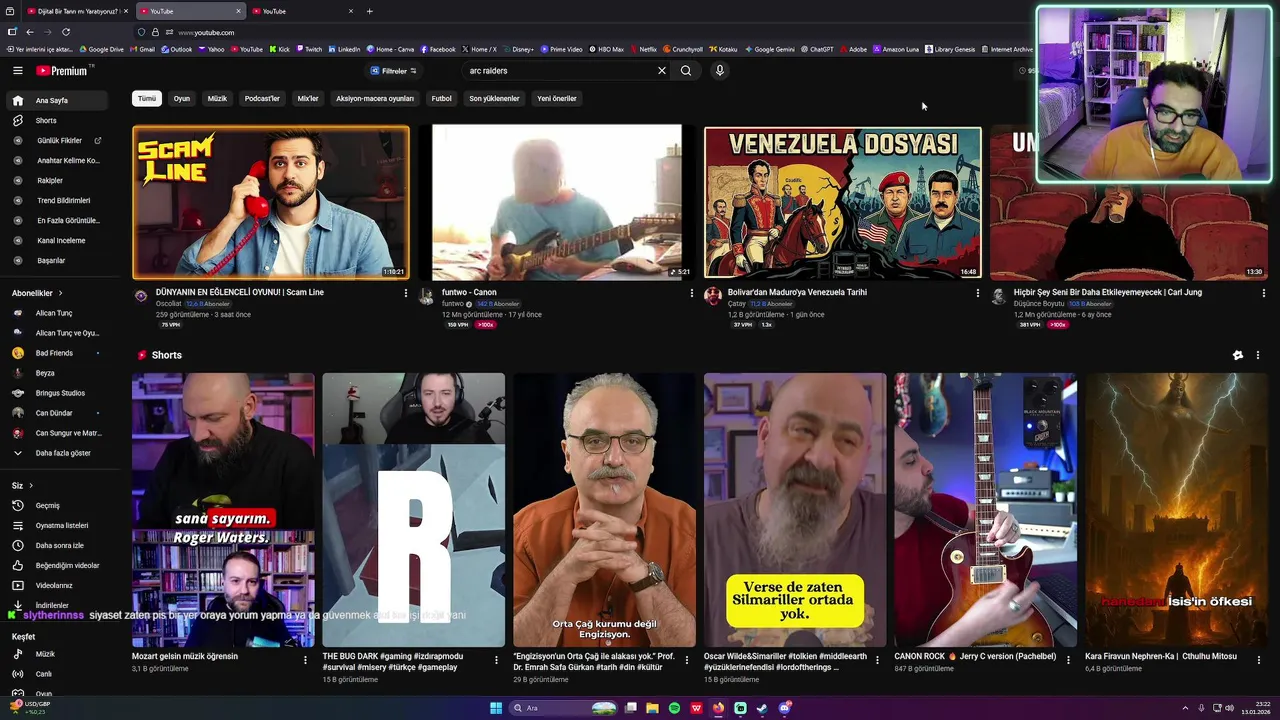Open more options for Venezuela Tarihi video
This screenshot has height=720, width=1280.
[977, 293]
